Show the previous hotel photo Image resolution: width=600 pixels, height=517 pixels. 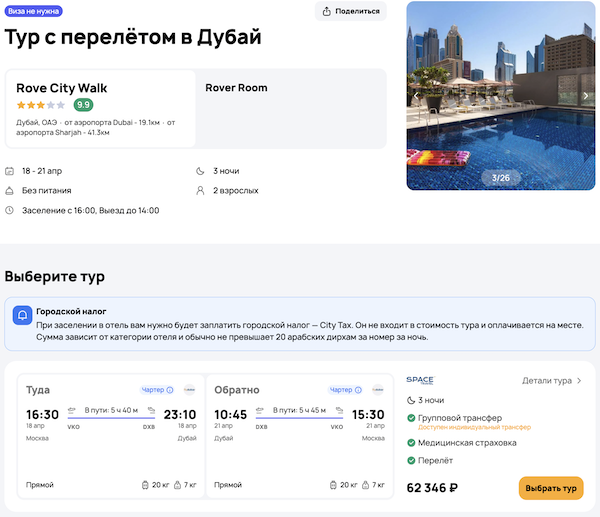point(417,96)
